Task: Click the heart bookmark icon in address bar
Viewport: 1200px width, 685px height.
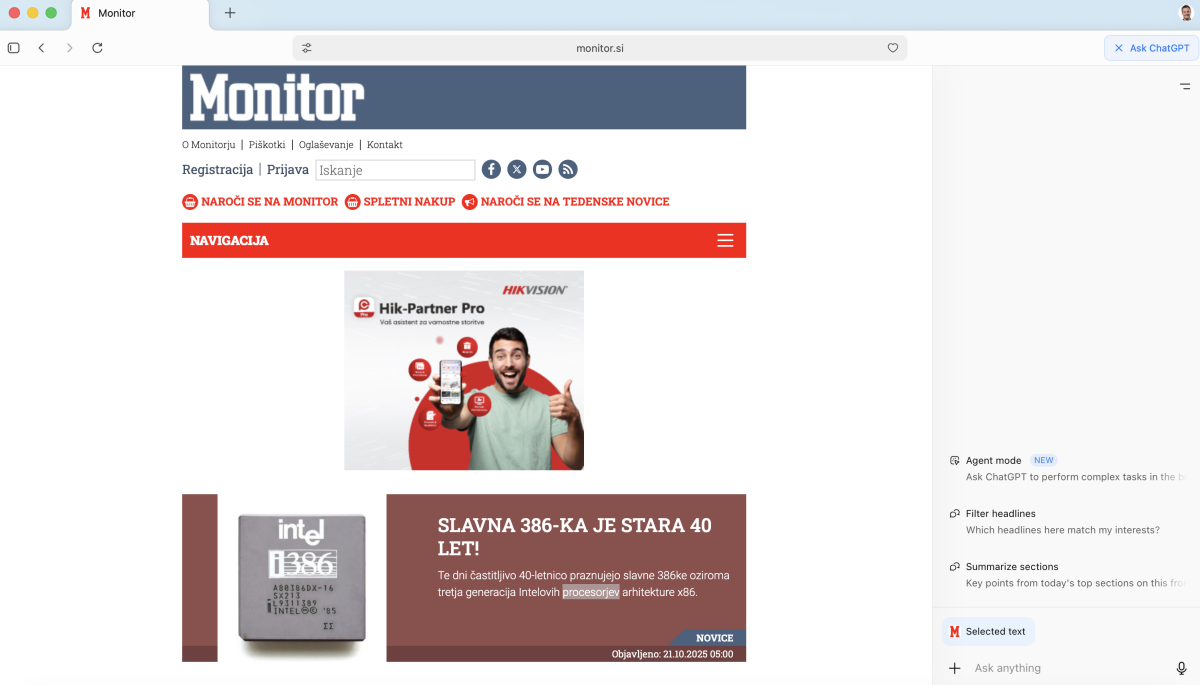Action: click(x=893, y=48)
